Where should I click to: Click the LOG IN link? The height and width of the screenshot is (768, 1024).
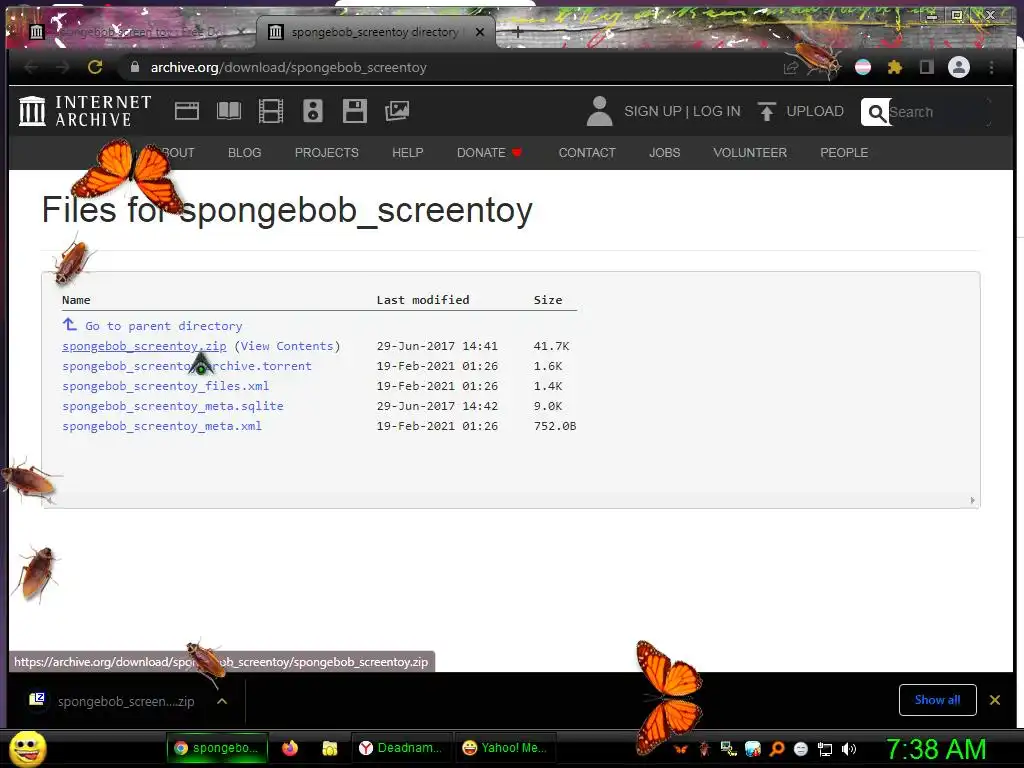pos(716,111)
